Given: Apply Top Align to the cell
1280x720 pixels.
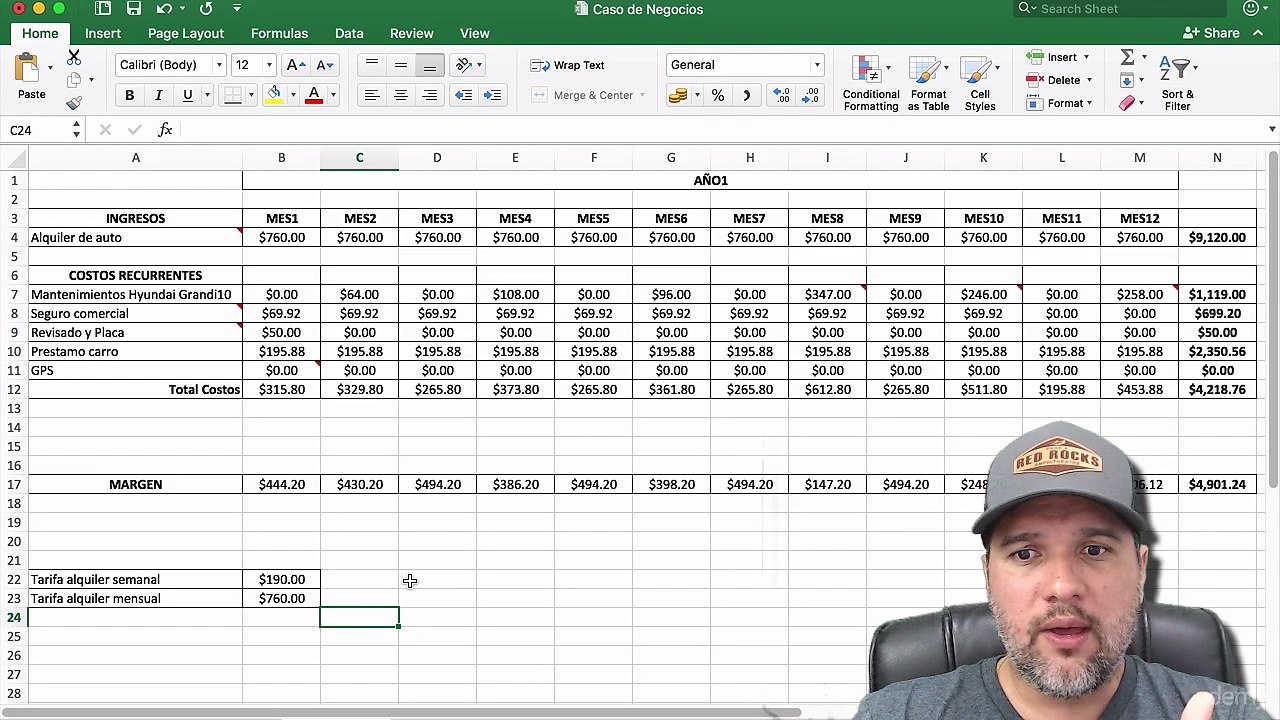Looking at the screenshot, I should point(371,65).
